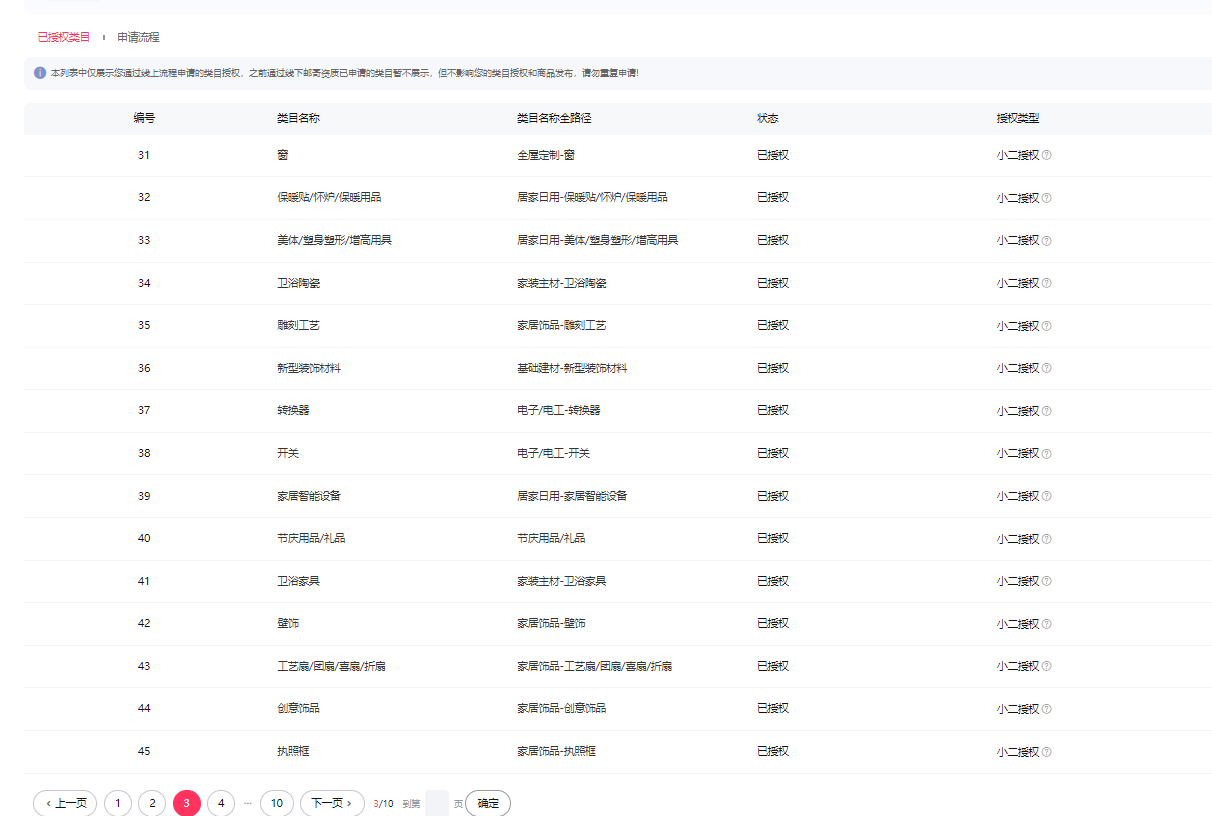Viewport: 1212px width, 816px height.
Task: Open help tooltip icon in row 40
Action: coord(1047,539)
